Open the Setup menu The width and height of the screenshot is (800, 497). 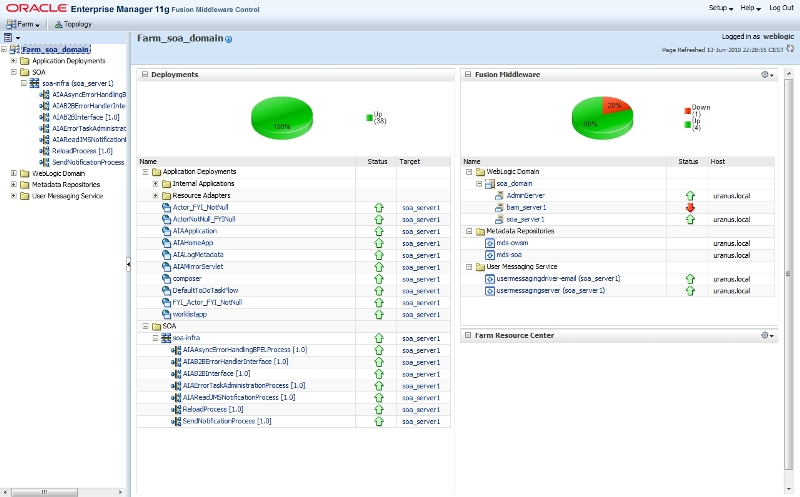coord(720,8)
